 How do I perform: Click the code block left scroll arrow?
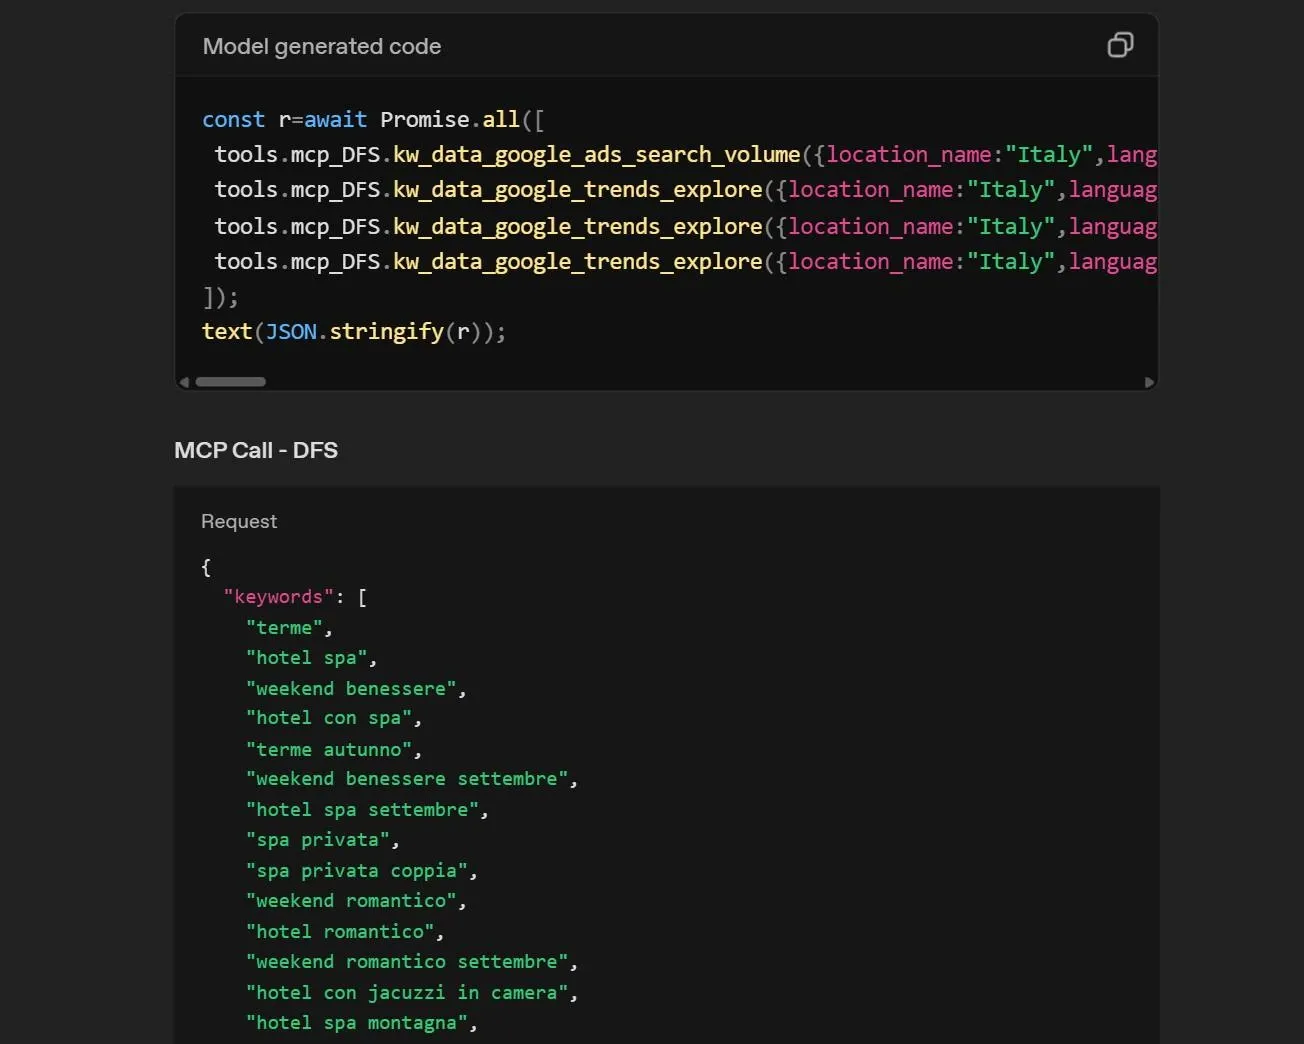click(184, 382)
